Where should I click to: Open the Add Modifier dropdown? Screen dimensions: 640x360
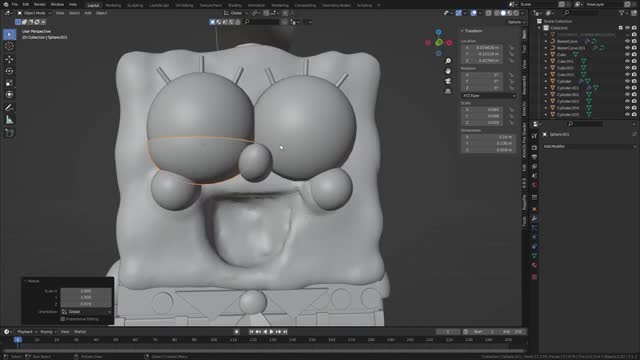point(589,146)
